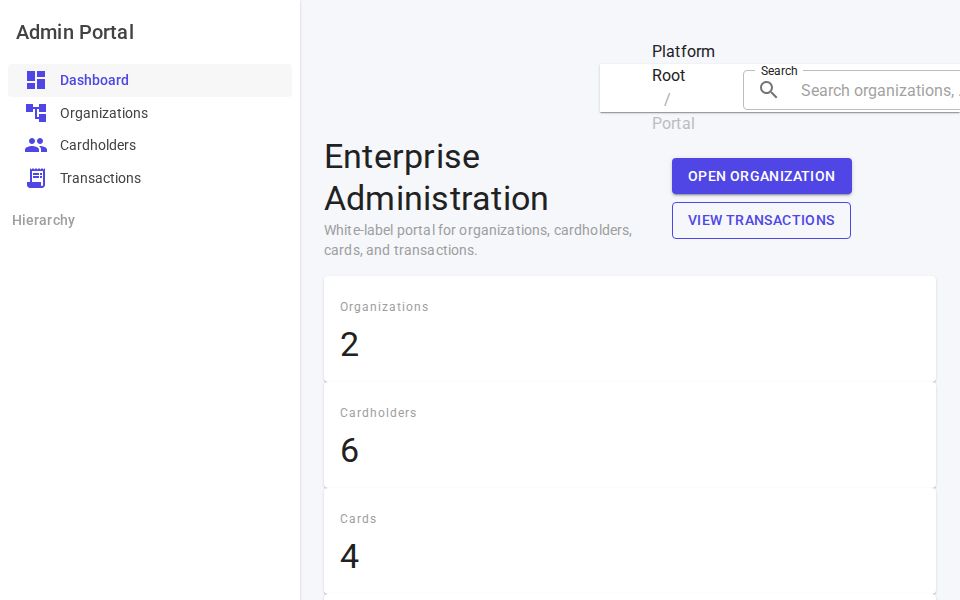
Task: Click the Cardholders people icon
Action: click(x=36, y=145)
